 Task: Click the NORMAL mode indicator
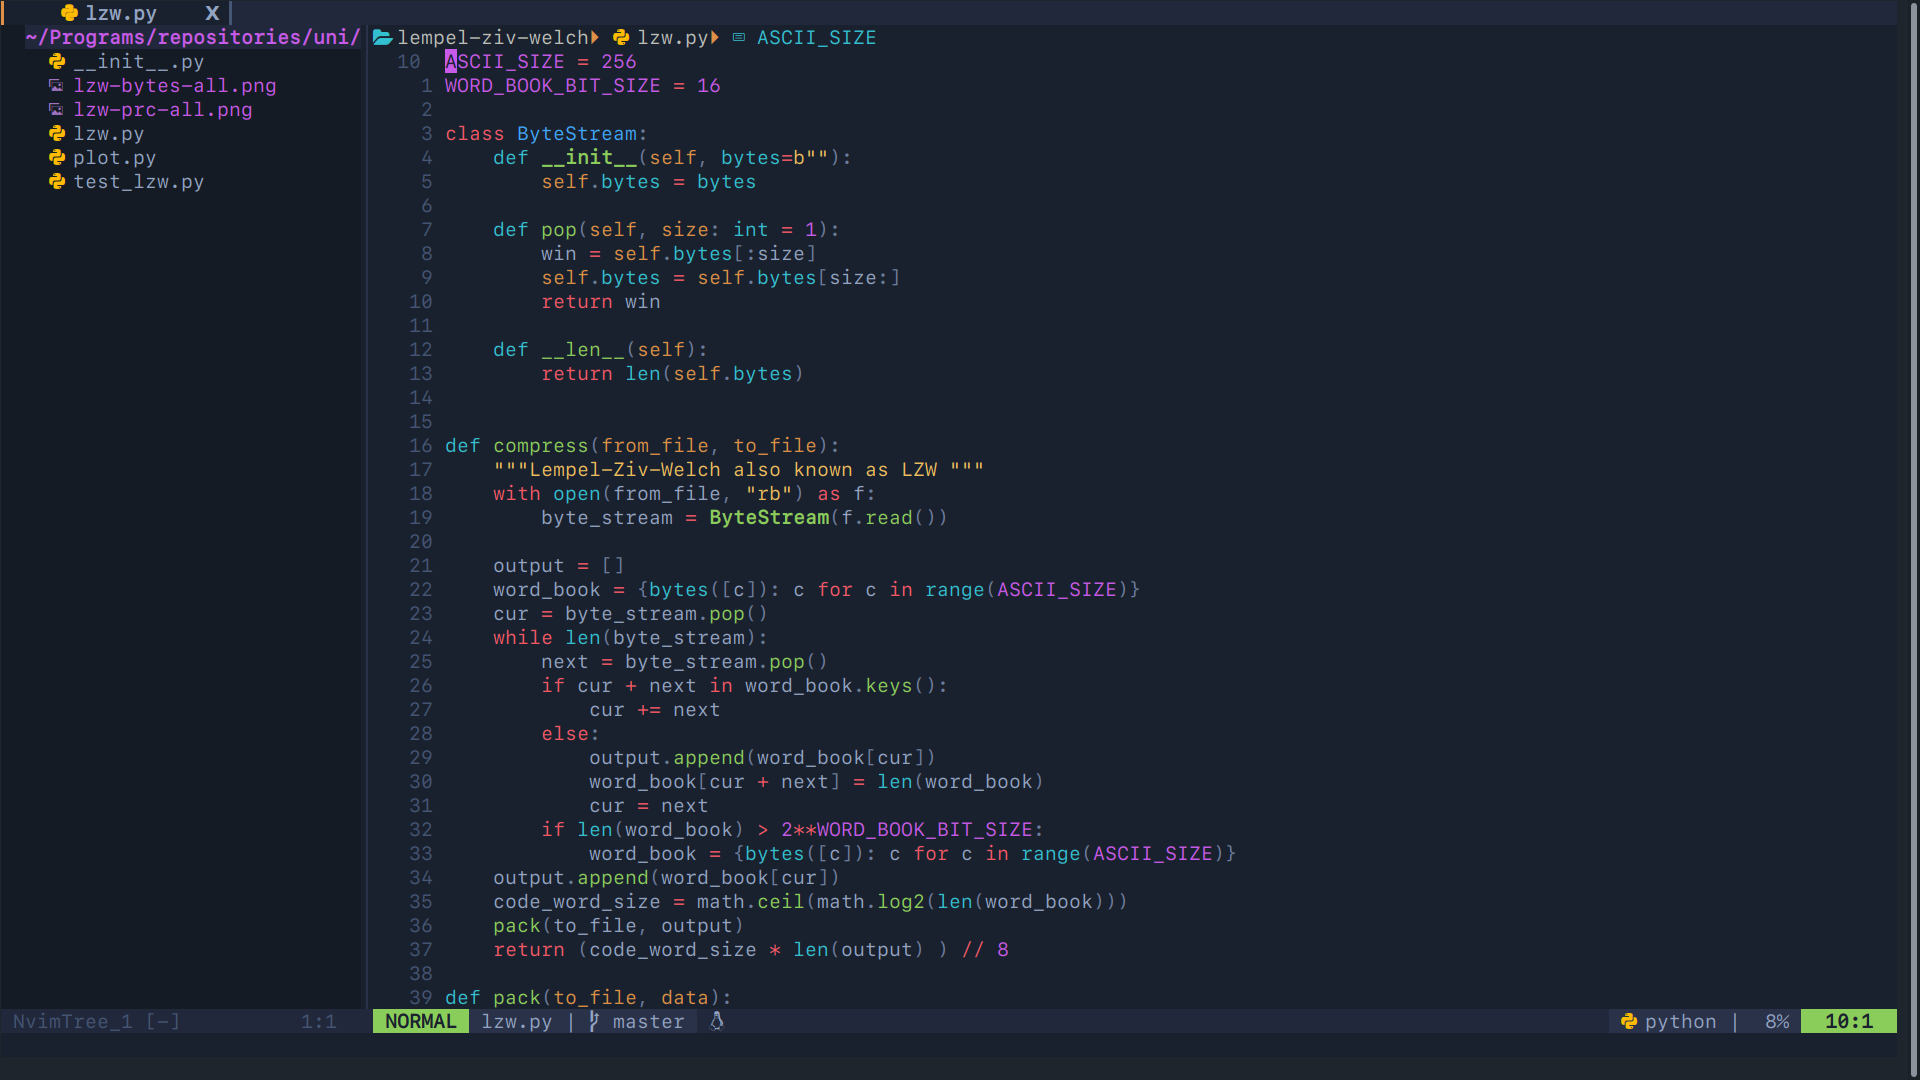click(x=420, y=1021)
